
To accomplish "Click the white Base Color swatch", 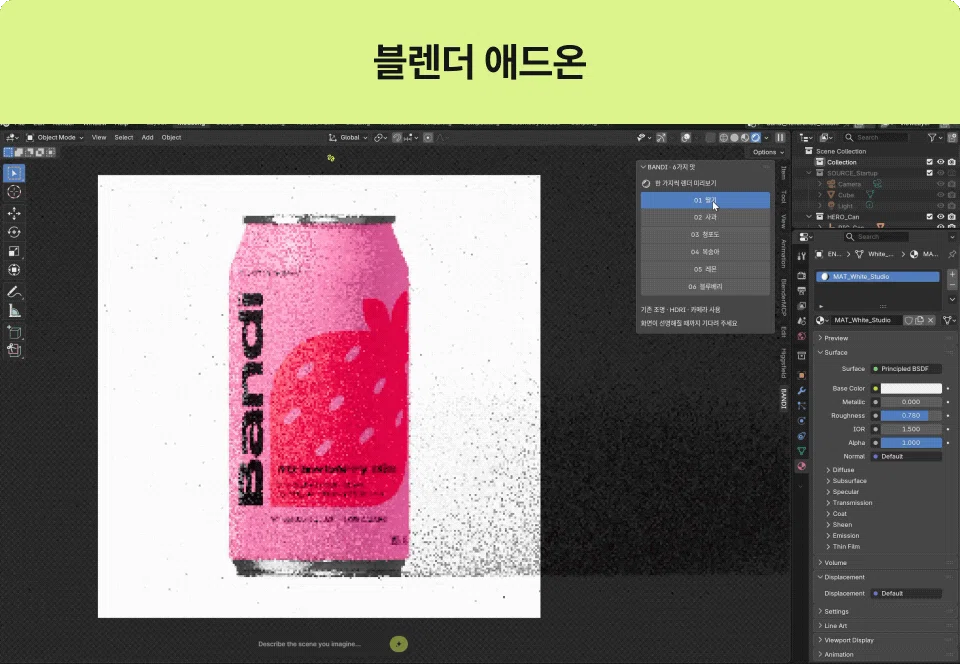I will tap(911, 389).
